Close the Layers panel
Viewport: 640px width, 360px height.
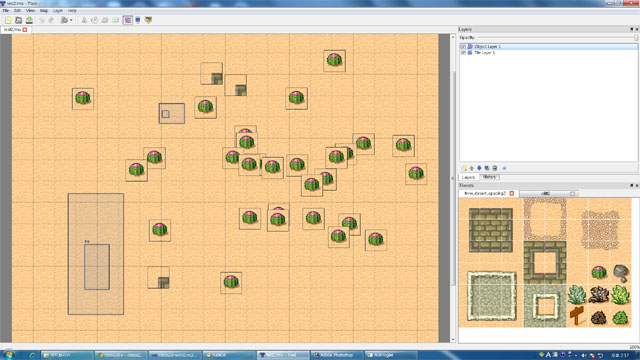(x=637, y=29)
